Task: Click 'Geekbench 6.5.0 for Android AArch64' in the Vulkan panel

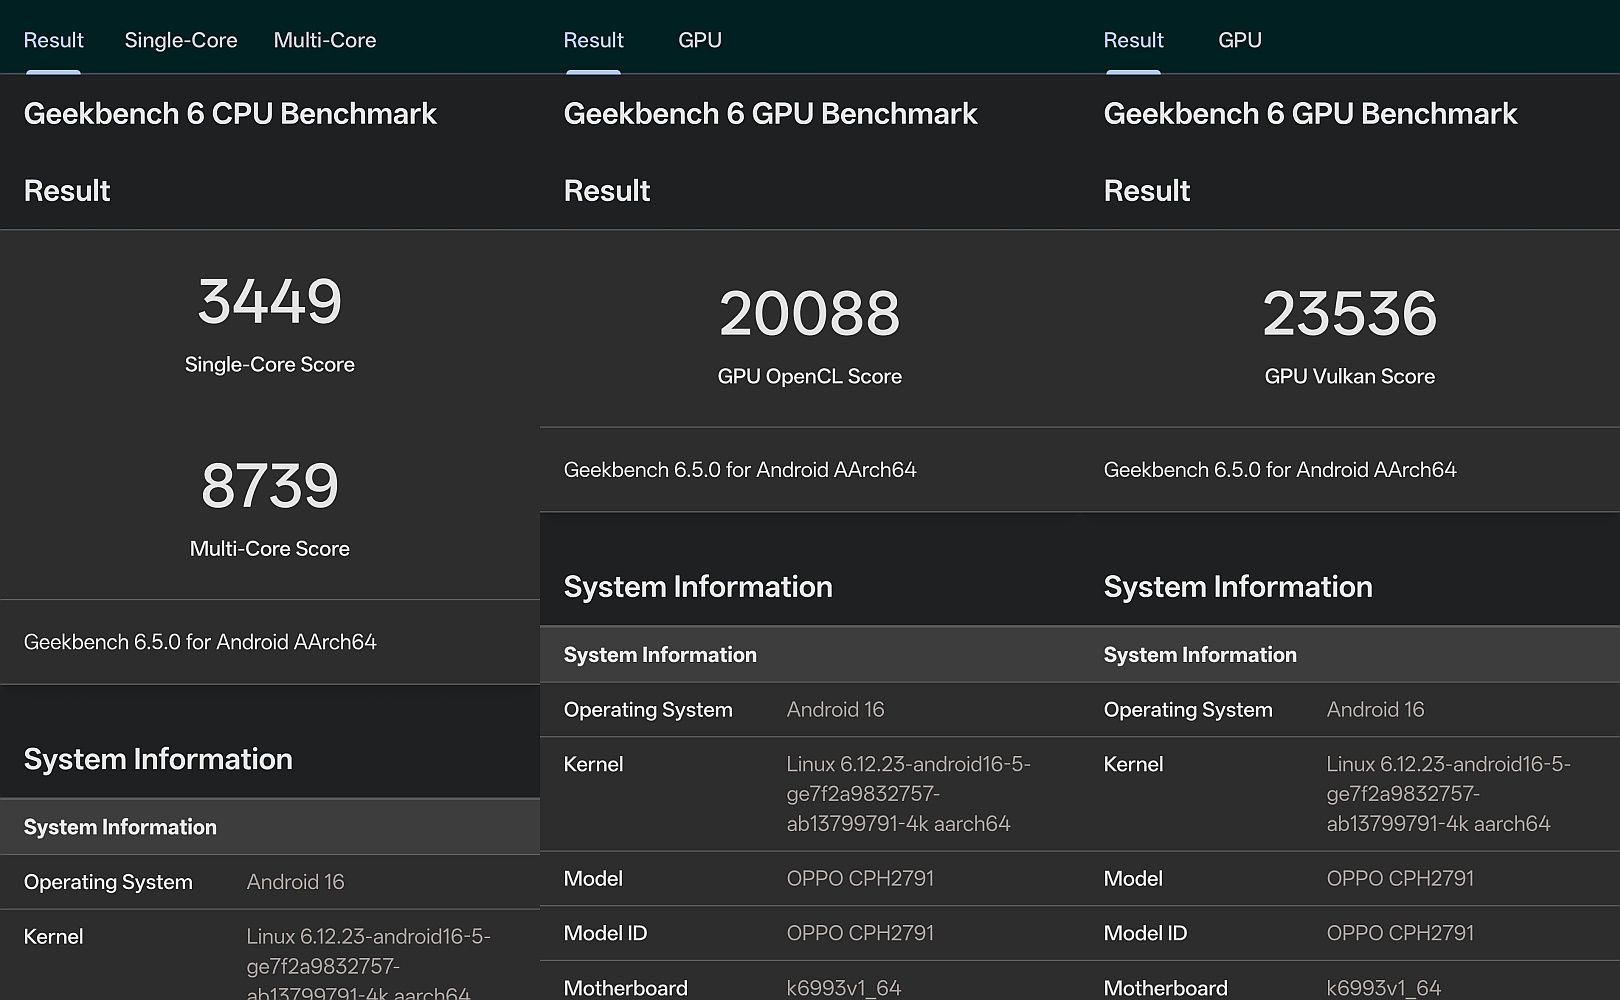Action: (1280, 470)
